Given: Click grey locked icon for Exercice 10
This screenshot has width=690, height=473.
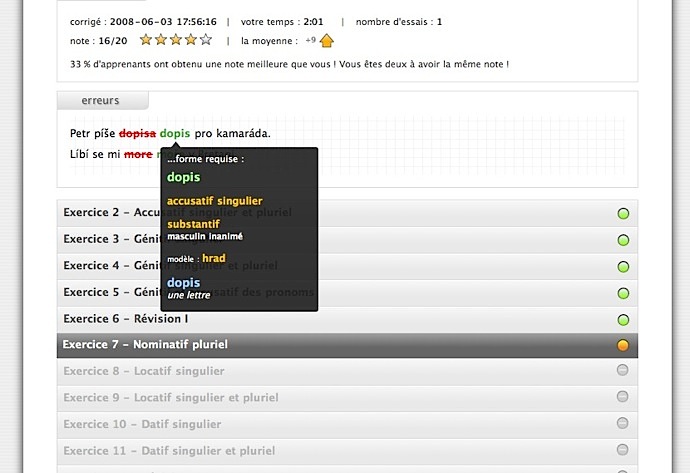Looking at the screenshot, I should 622,423.
